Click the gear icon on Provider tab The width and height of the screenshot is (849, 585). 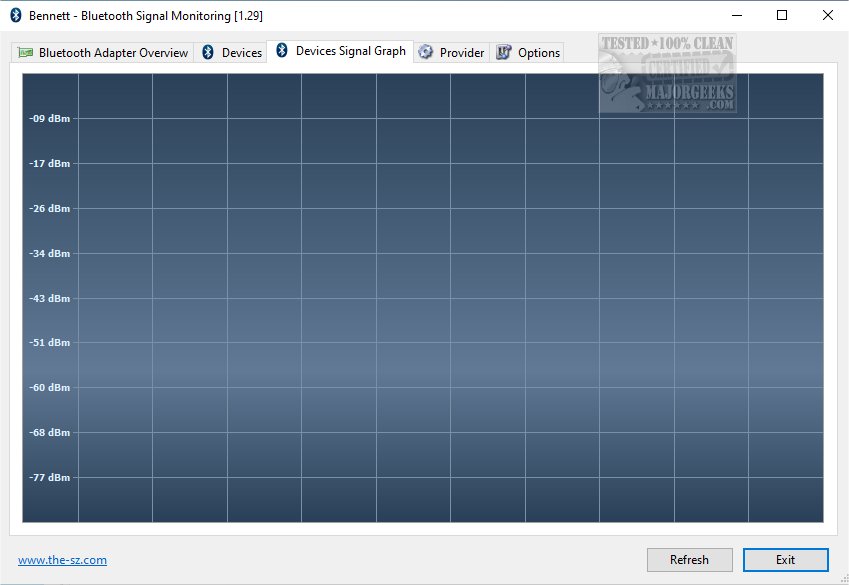click(426, 52)
